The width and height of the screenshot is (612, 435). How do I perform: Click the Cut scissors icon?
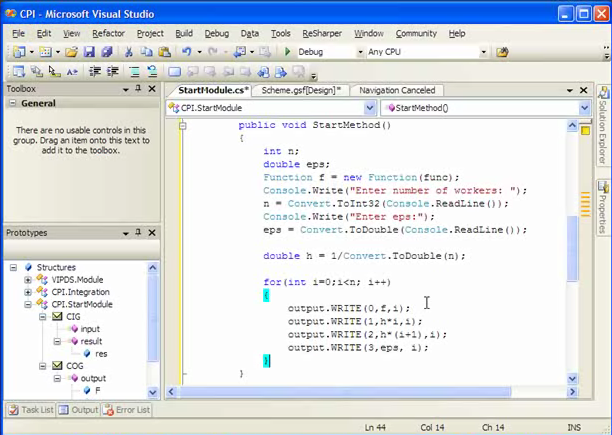click(x=127, y=52)
